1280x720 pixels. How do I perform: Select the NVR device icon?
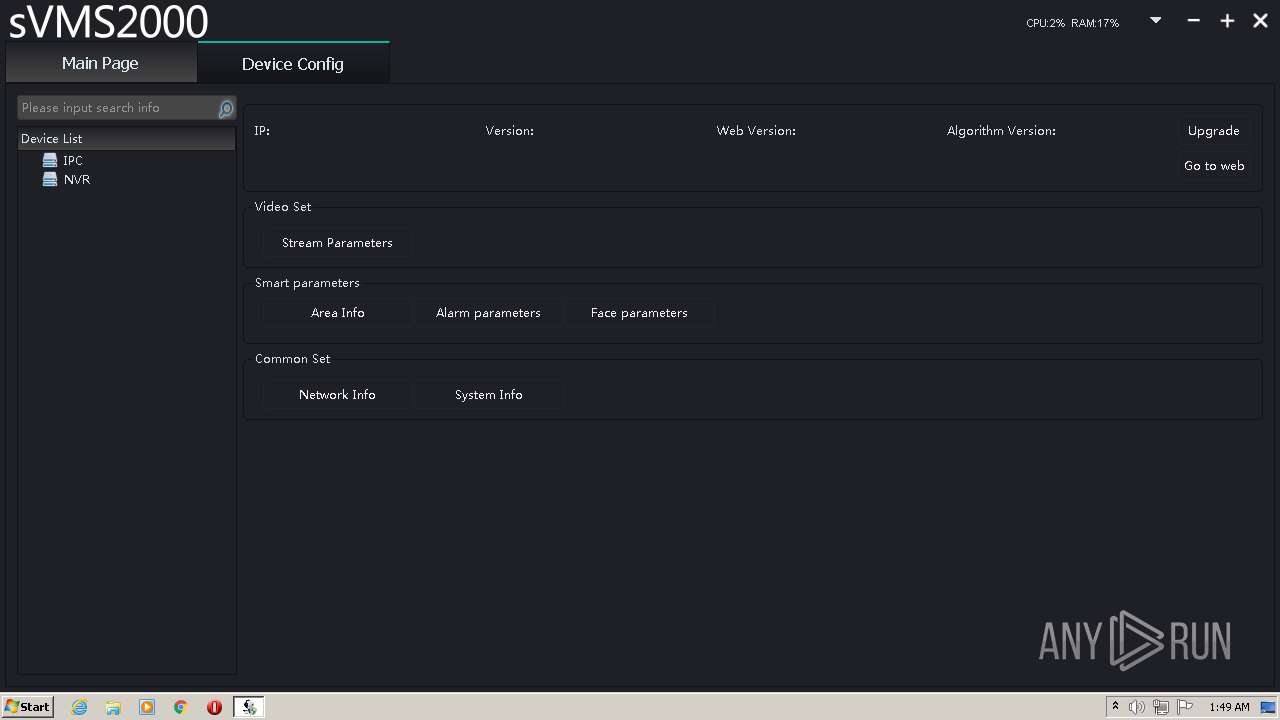click(50, 180)
